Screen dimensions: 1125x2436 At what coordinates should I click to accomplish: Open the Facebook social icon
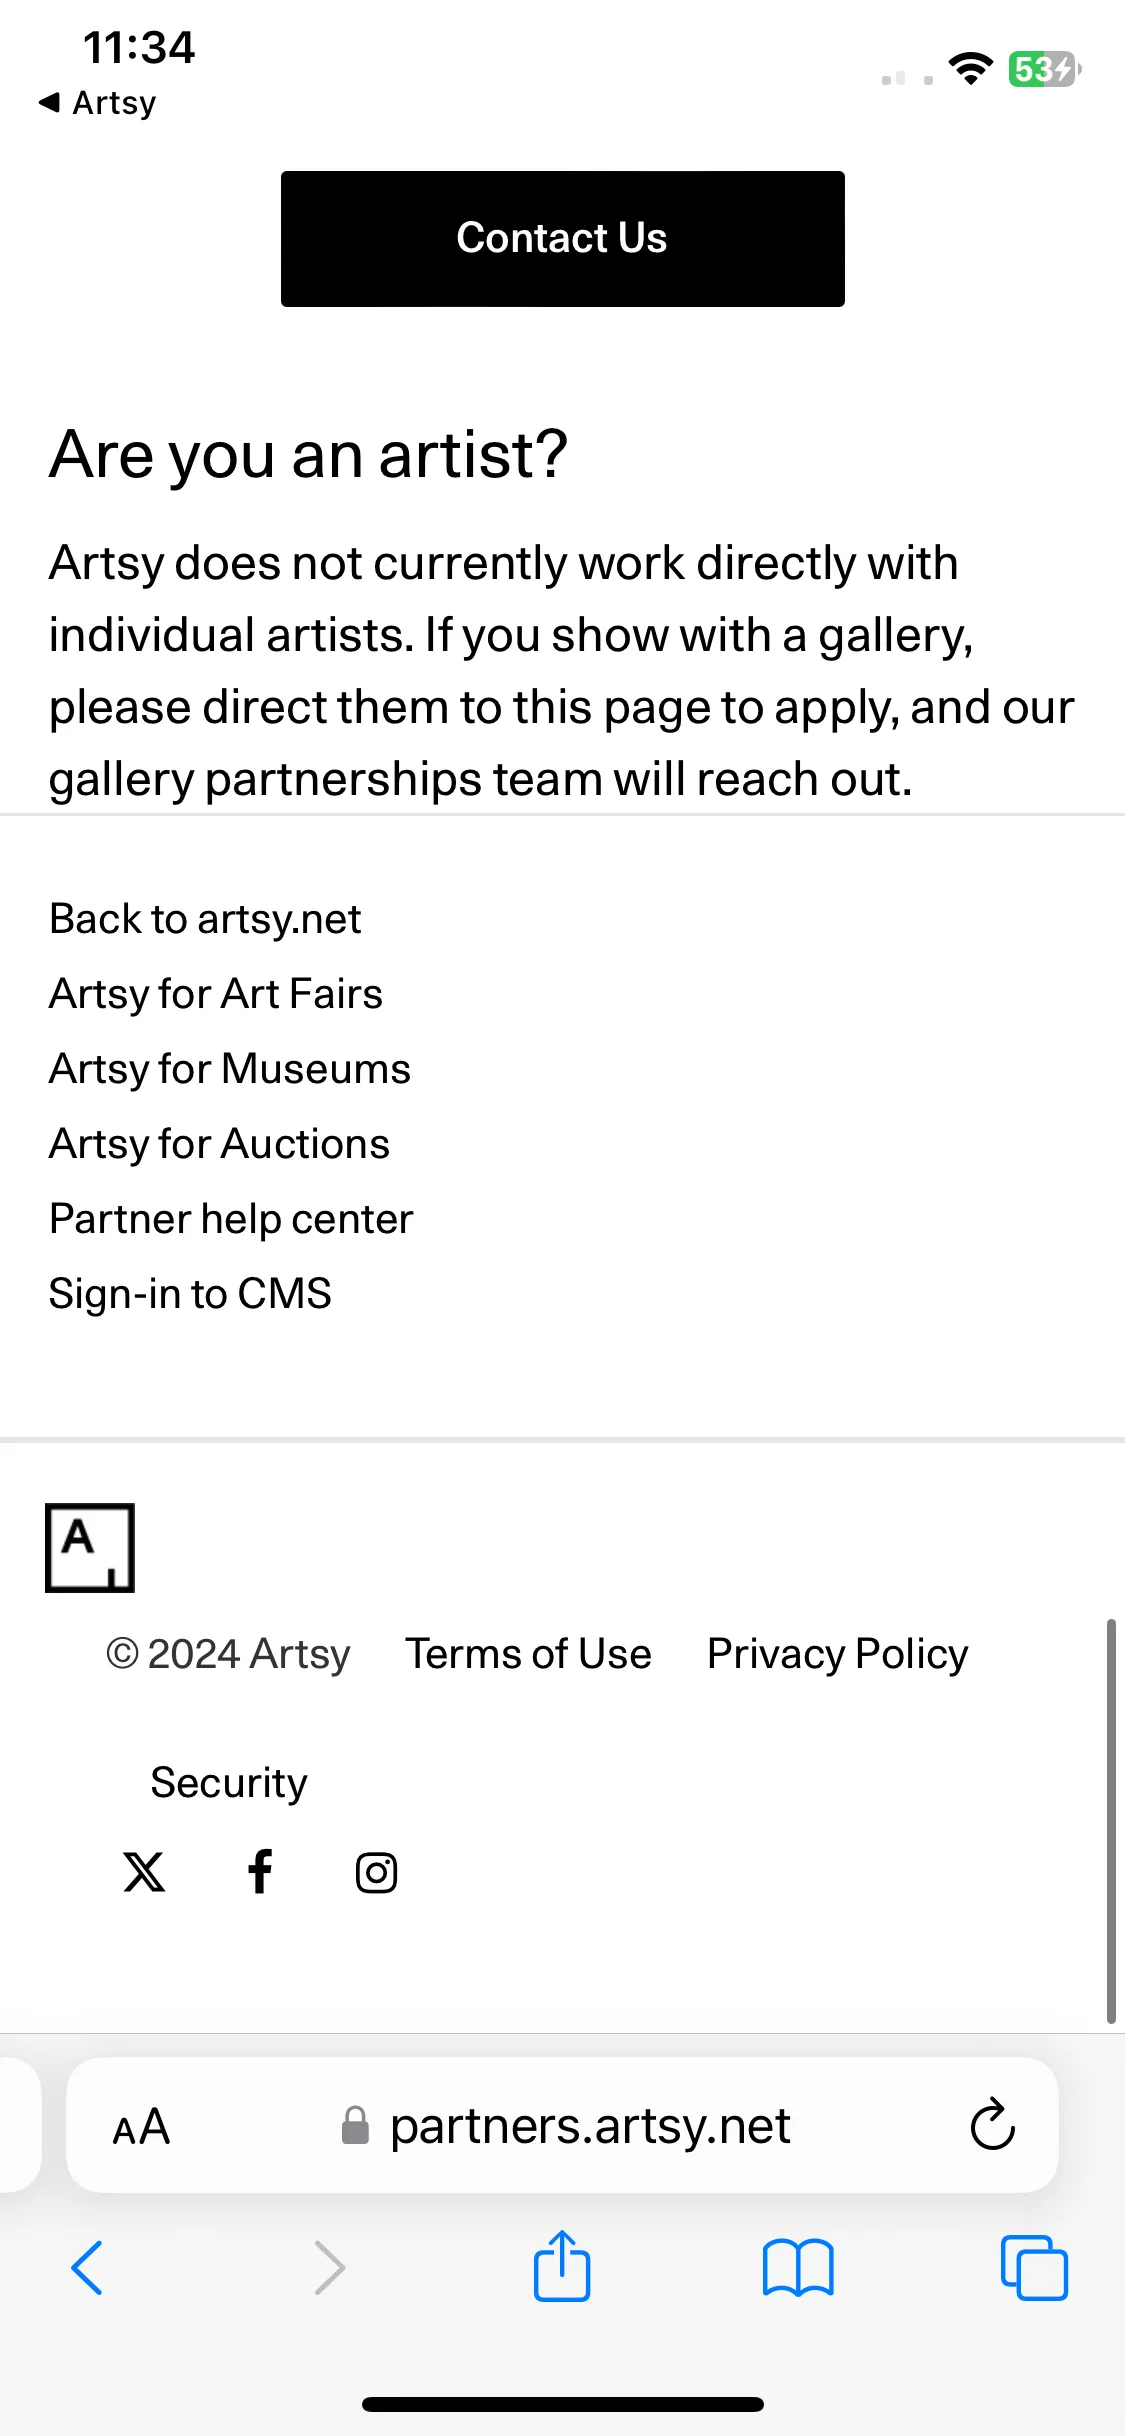[x=260, y=1872]
